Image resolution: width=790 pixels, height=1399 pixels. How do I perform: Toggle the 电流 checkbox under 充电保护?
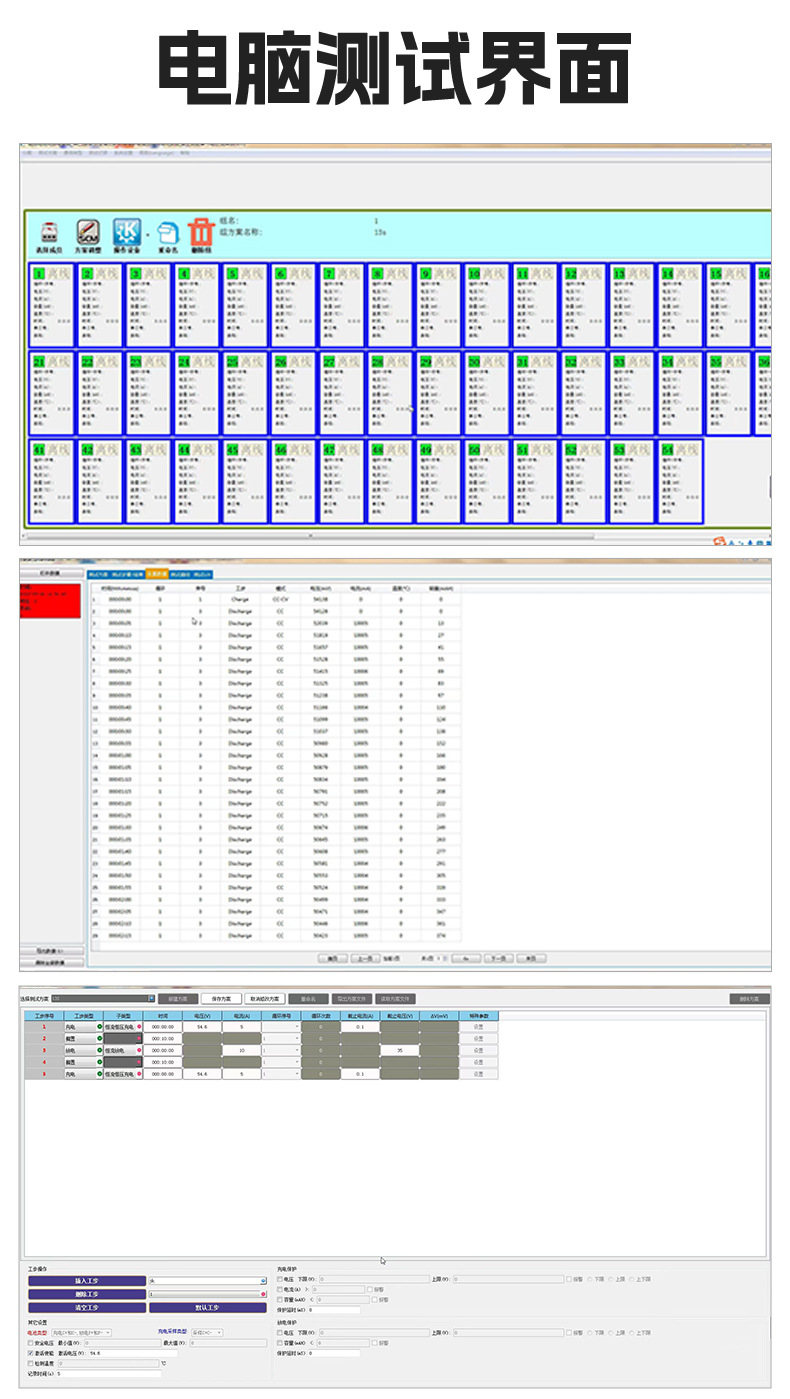(280, 1290)
